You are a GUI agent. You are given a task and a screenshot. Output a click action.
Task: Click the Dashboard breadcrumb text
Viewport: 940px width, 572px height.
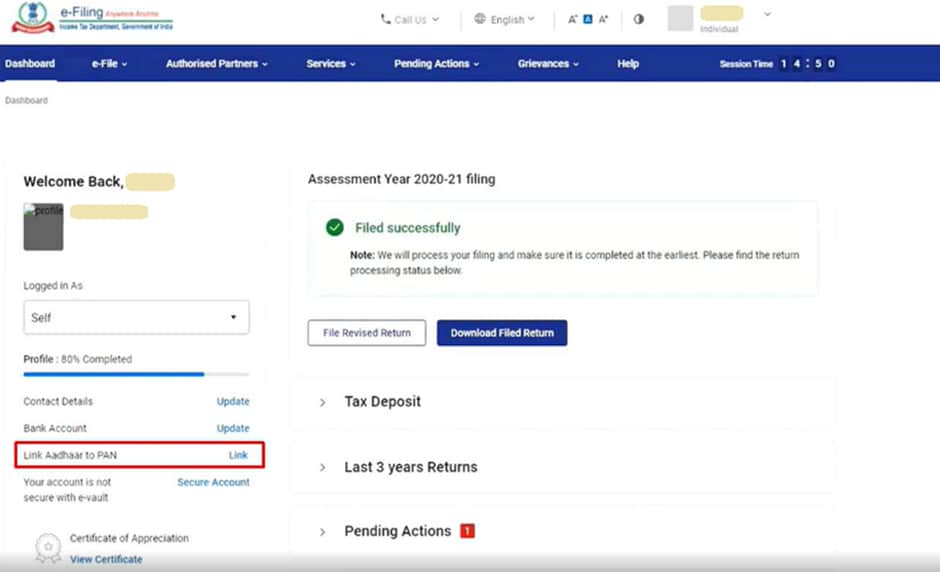point(26,100)
